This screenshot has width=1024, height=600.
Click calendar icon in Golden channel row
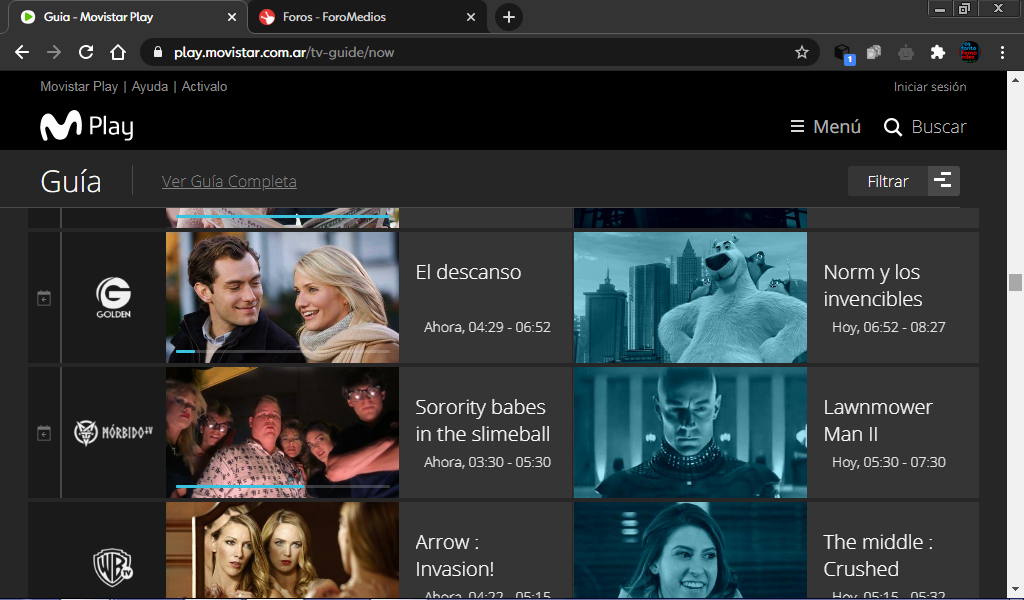pyautogui.click(x=44, y=298)
